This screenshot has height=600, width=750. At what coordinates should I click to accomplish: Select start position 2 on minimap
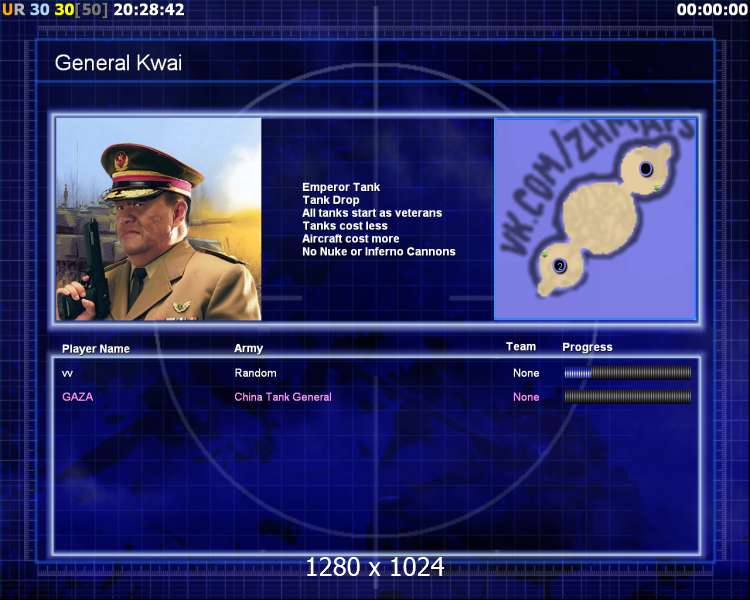pos(560,266)
